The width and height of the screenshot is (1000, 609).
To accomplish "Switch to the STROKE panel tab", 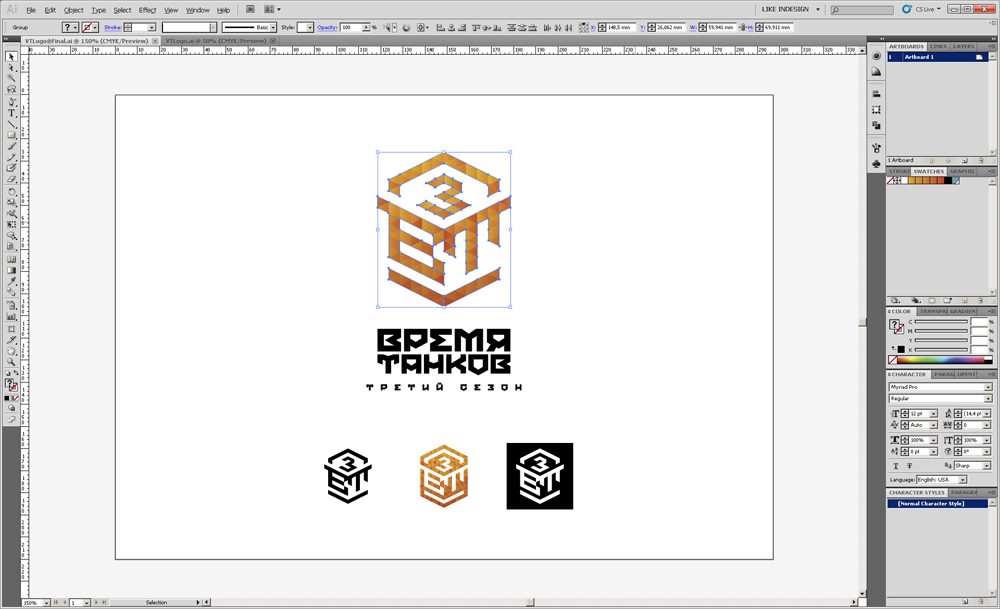I will click(x=899, y=171).
